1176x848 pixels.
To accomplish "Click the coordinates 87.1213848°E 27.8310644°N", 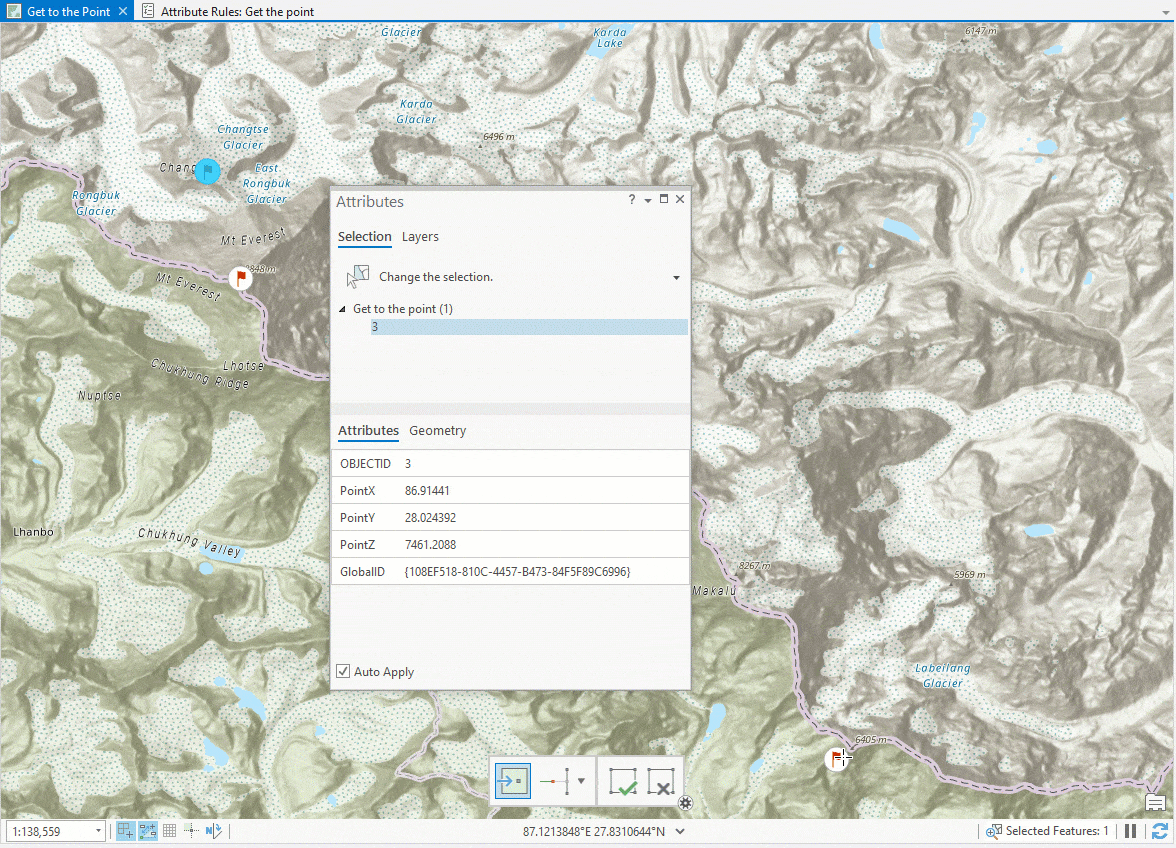I will (593, 831).
